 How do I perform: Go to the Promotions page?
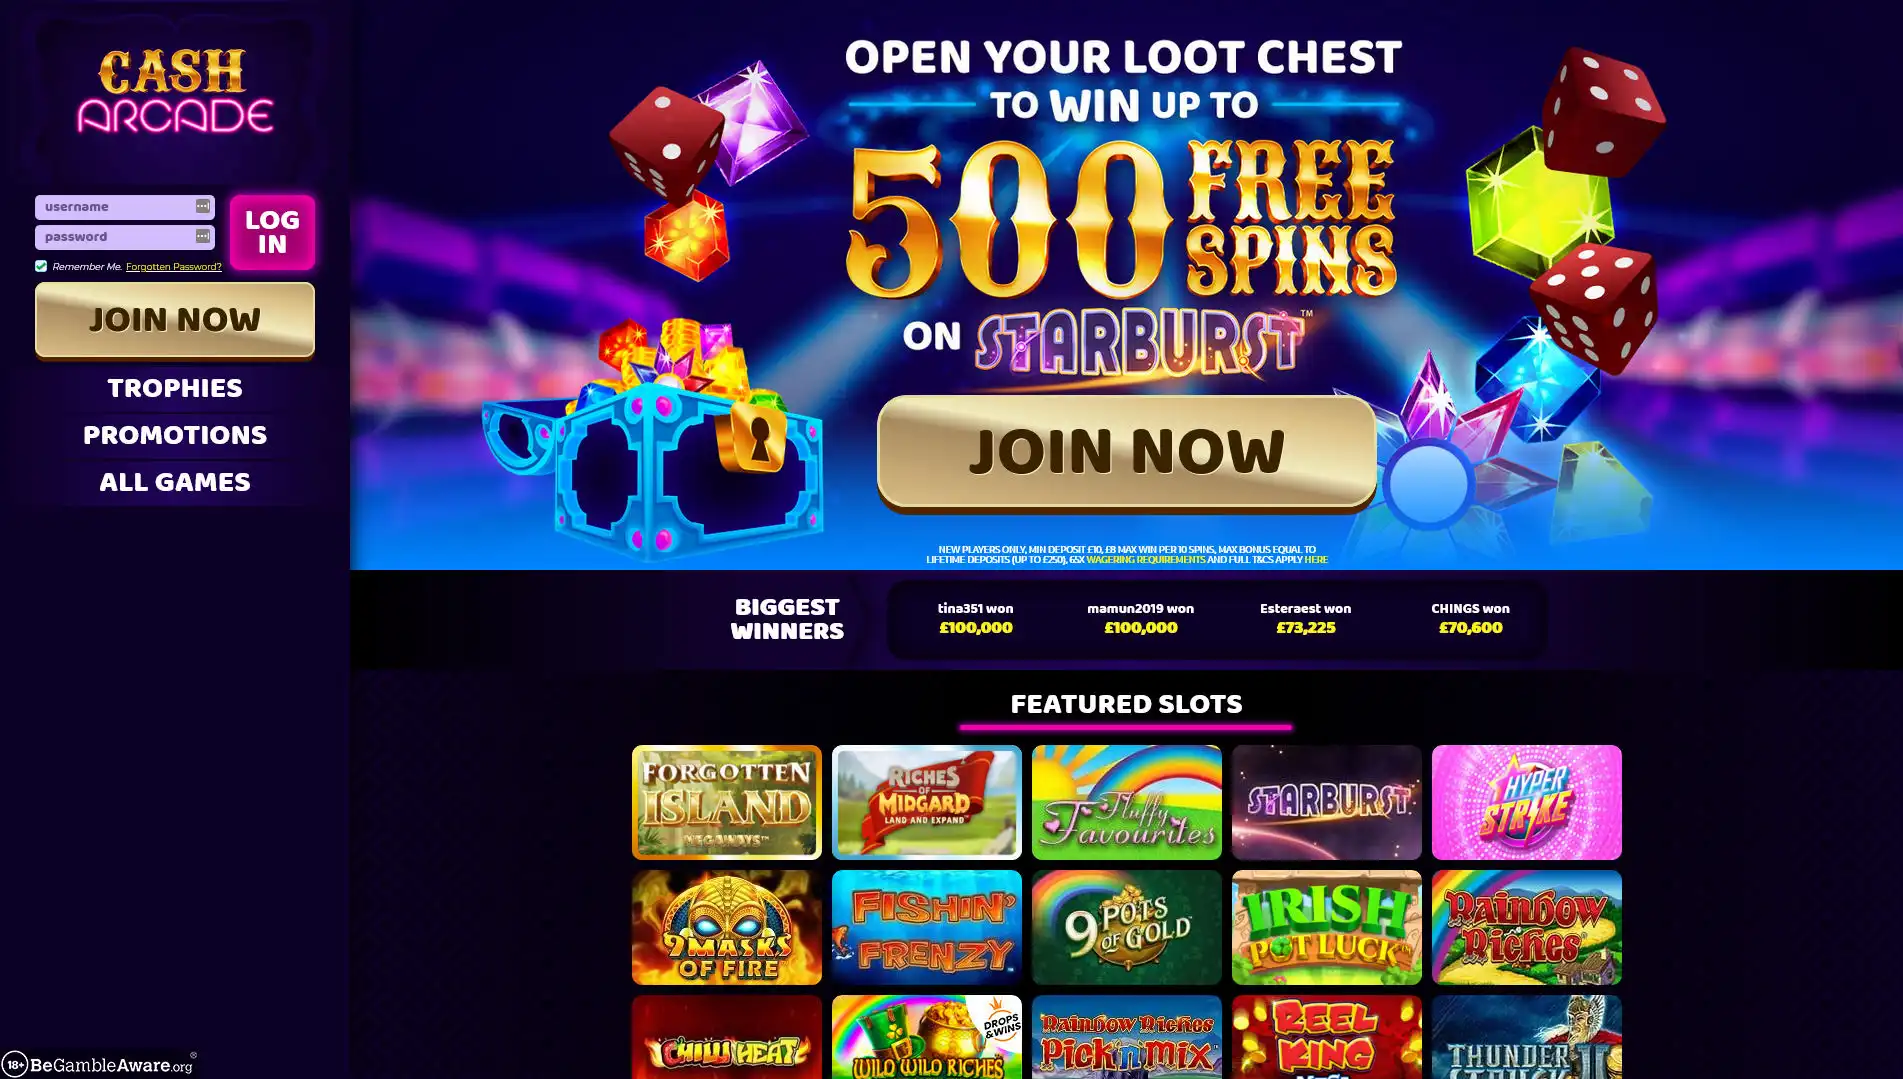[175, 435]
